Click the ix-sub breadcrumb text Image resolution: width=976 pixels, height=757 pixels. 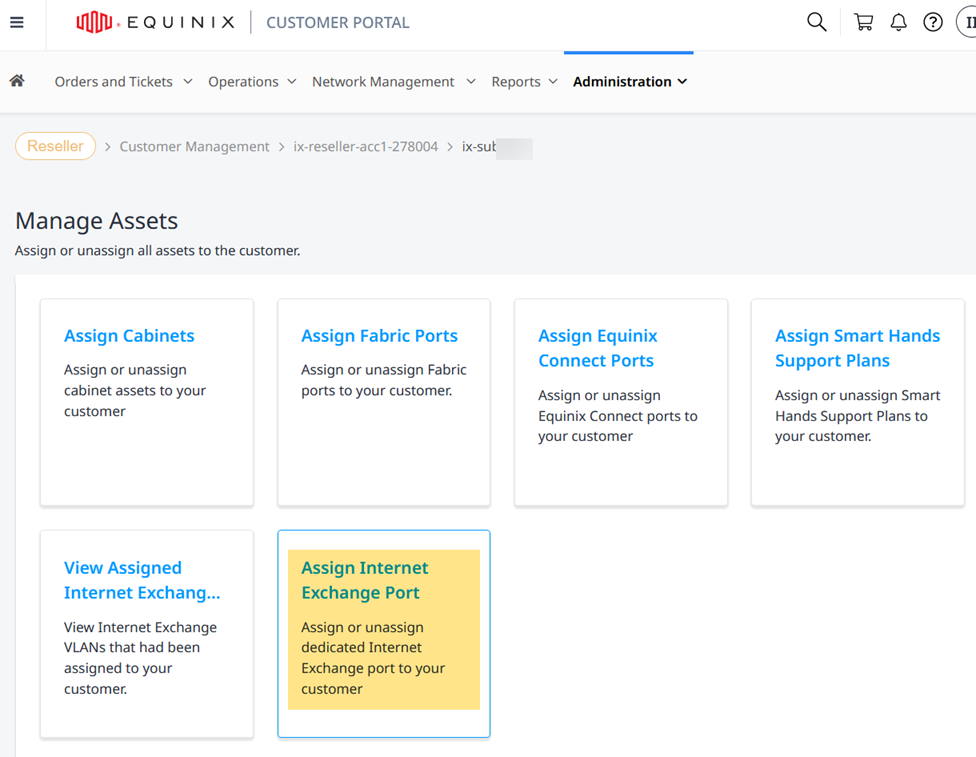479,147
